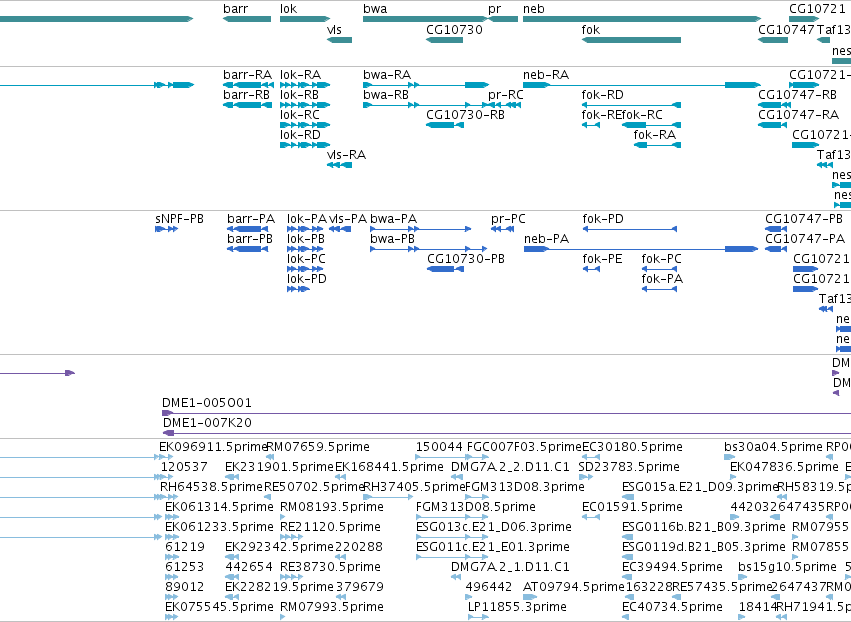This screenshot has height=622, width=851.
Task: Select the lok gene arrow glyph
Action: point(305,19)
